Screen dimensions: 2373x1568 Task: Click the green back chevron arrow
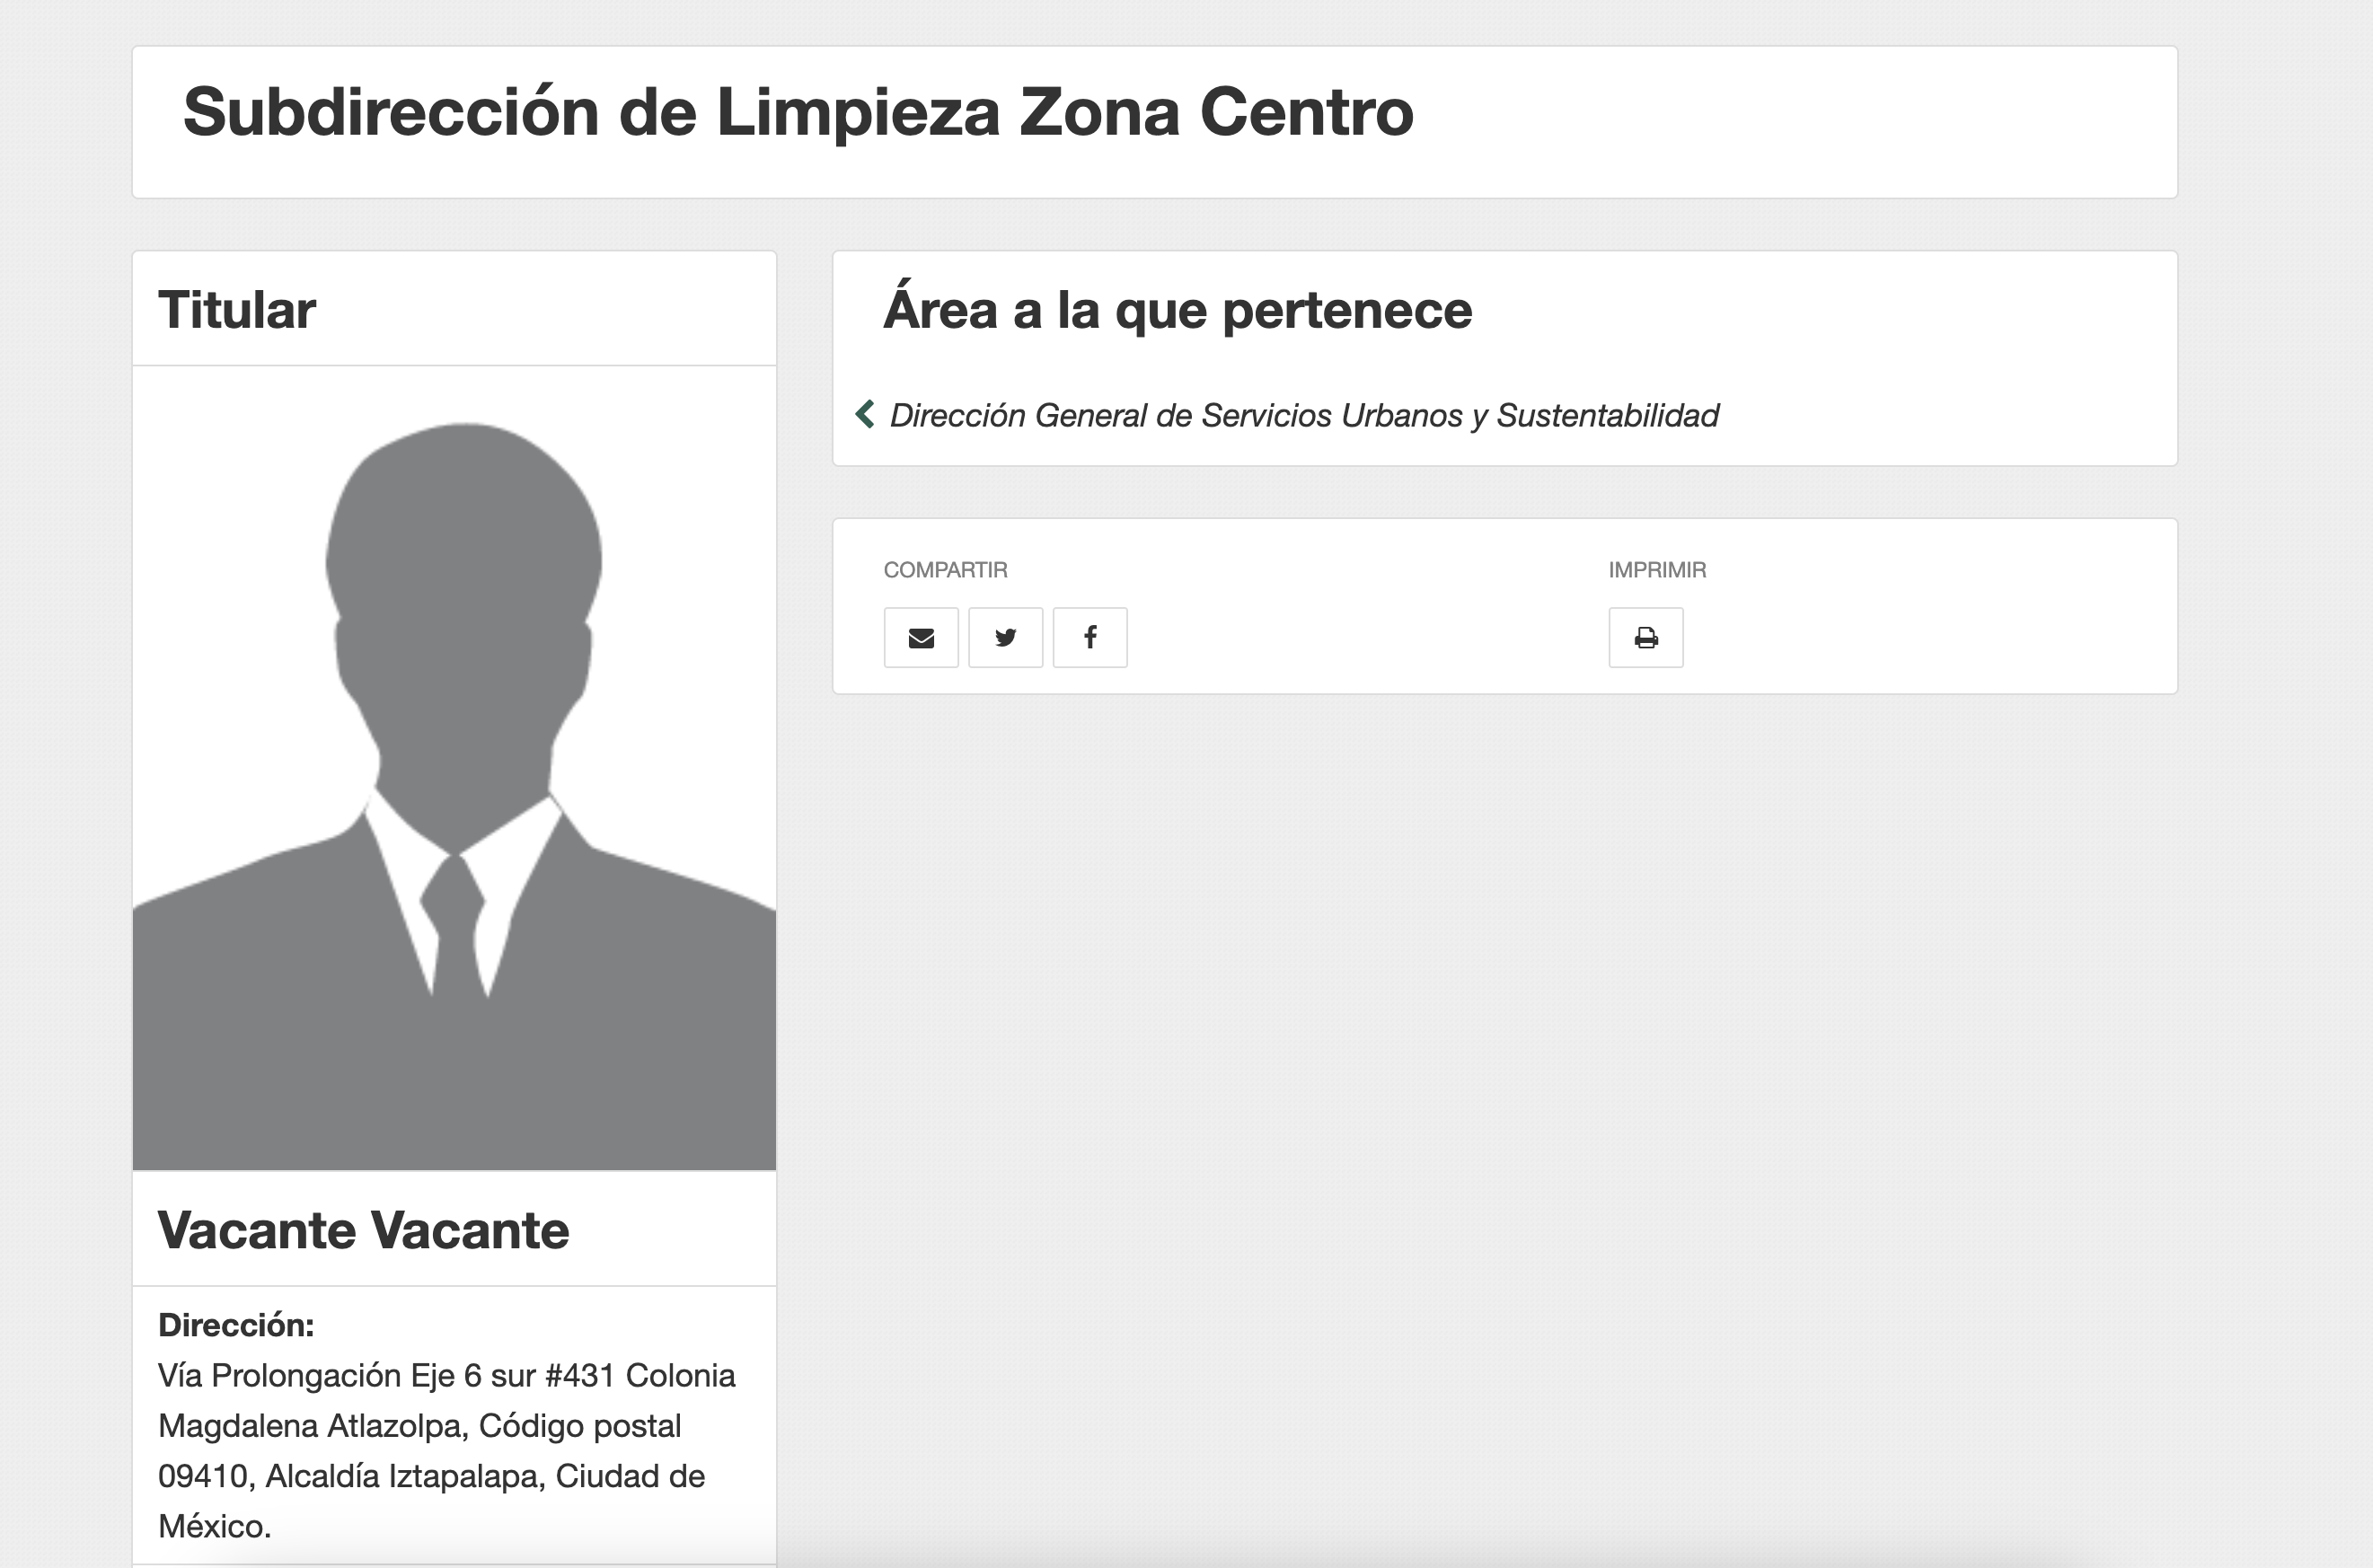click(x=865, y=414)
